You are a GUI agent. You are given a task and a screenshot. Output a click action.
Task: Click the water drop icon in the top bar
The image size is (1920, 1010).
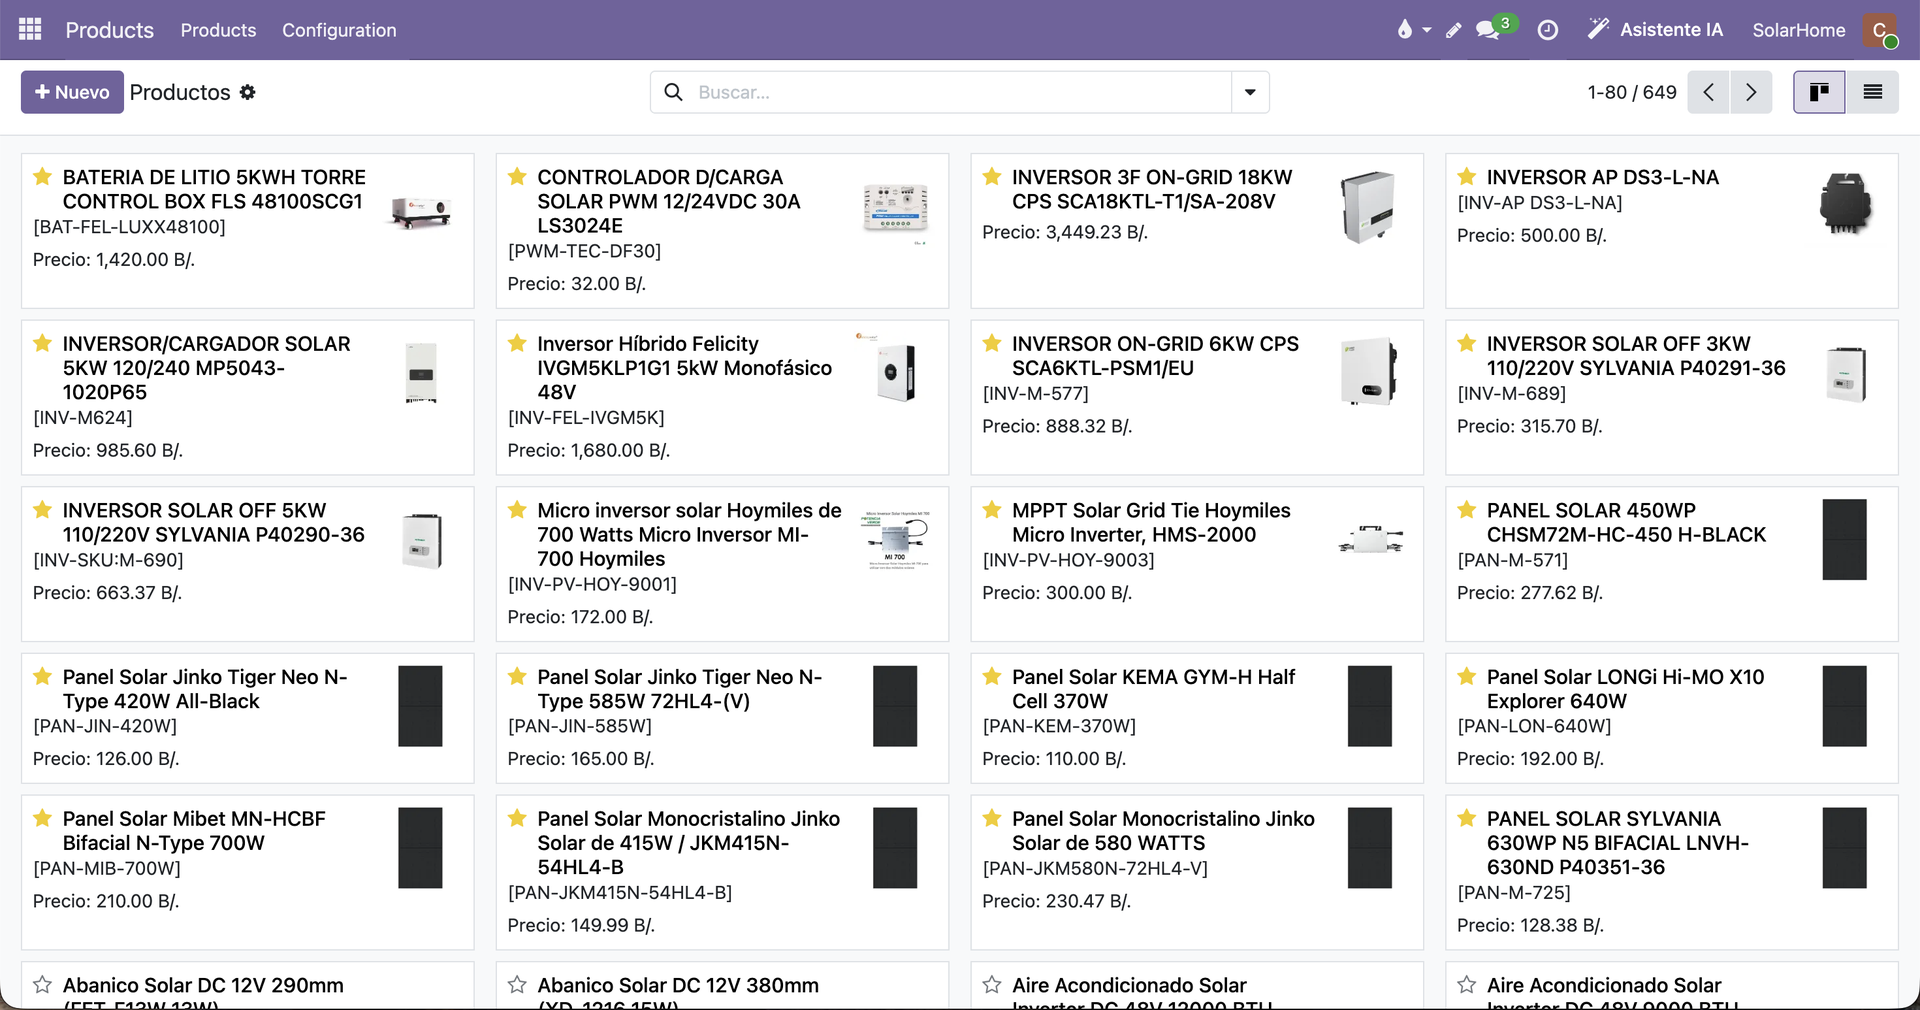pos(1405,30)
